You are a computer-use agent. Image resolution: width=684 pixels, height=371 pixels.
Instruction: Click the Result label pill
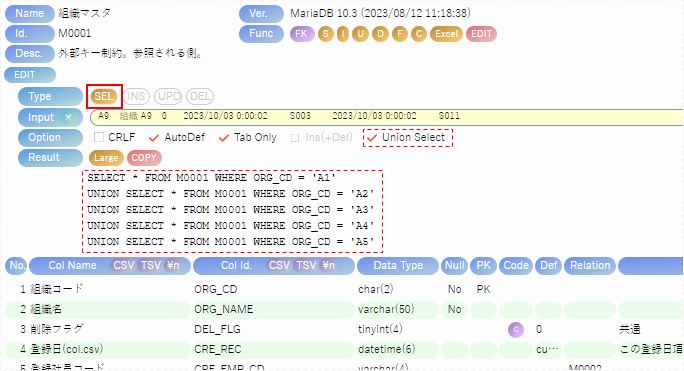50,158
